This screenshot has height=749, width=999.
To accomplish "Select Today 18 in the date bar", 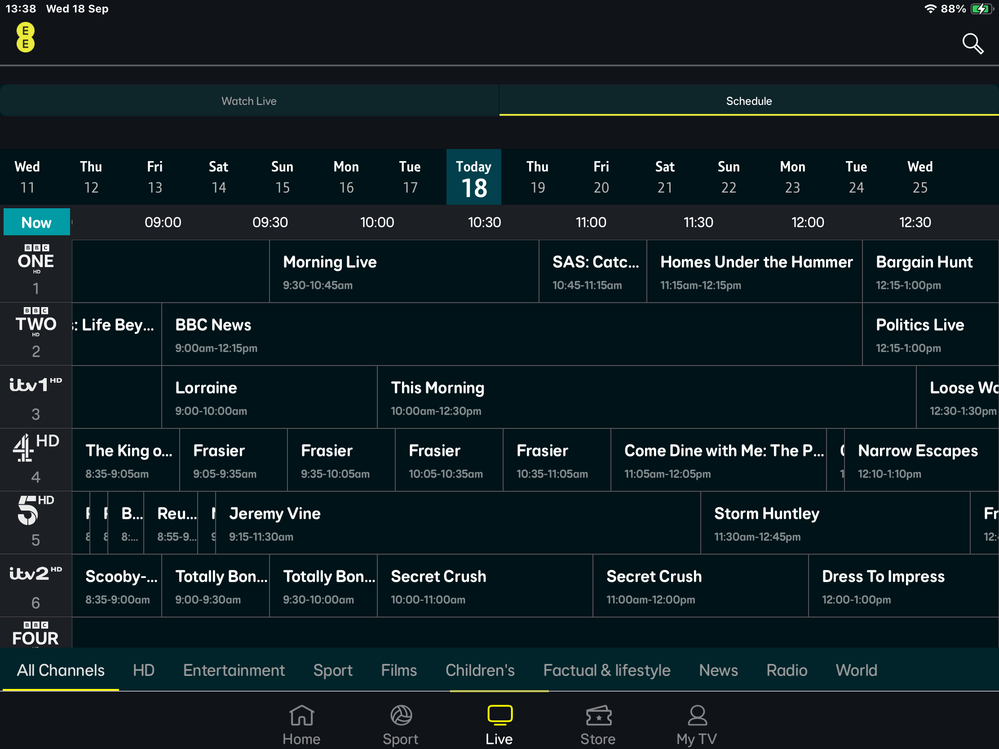I will [473, 177].
